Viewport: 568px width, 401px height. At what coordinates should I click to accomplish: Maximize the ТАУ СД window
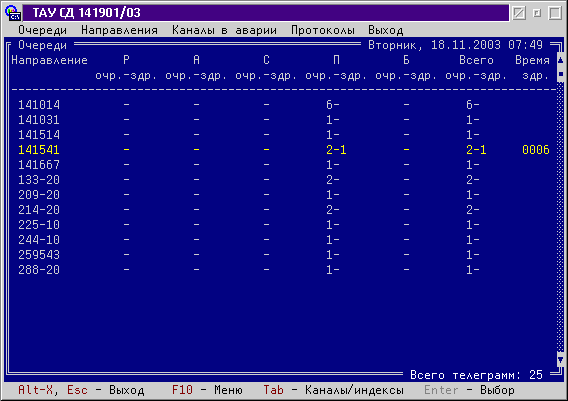pos(555,13)
